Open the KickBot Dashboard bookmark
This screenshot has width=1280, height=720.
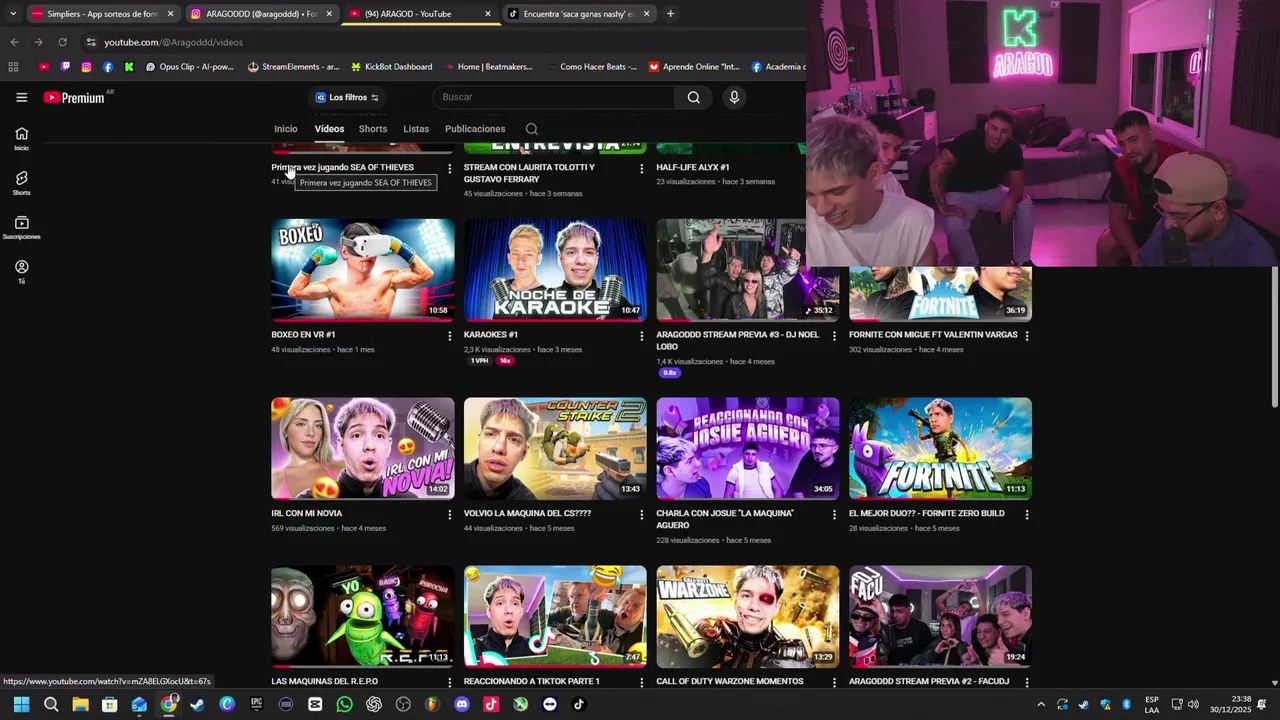click(392, 67)
